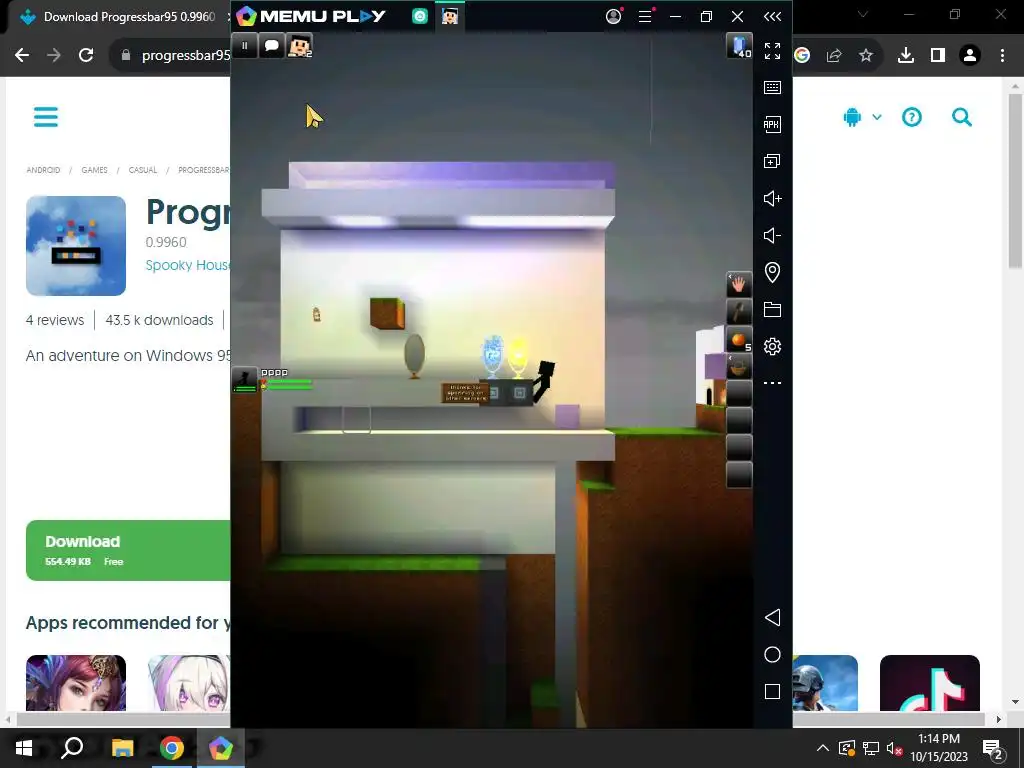Screen dimensions: 1024x768
Task: Open MEmu account profile icon
Action: (x=613, y=16)
